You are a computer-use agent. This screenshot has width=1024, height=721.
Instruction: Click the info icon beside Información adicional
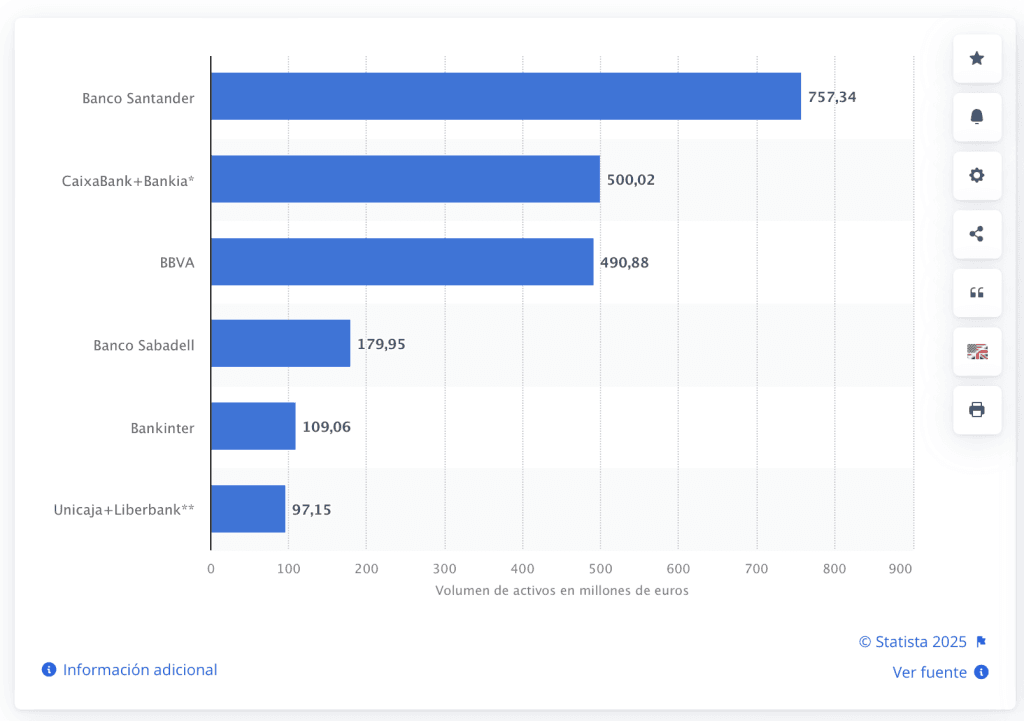pyautogui.click(x=49, y=669)
